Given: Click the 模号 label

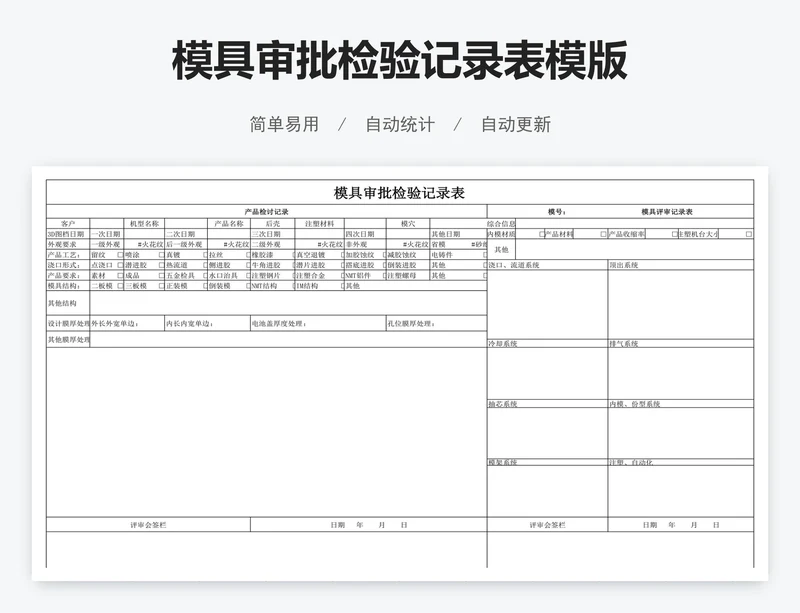Looking at the screenshot, I should pyautogui.click(x=557, y=211).
